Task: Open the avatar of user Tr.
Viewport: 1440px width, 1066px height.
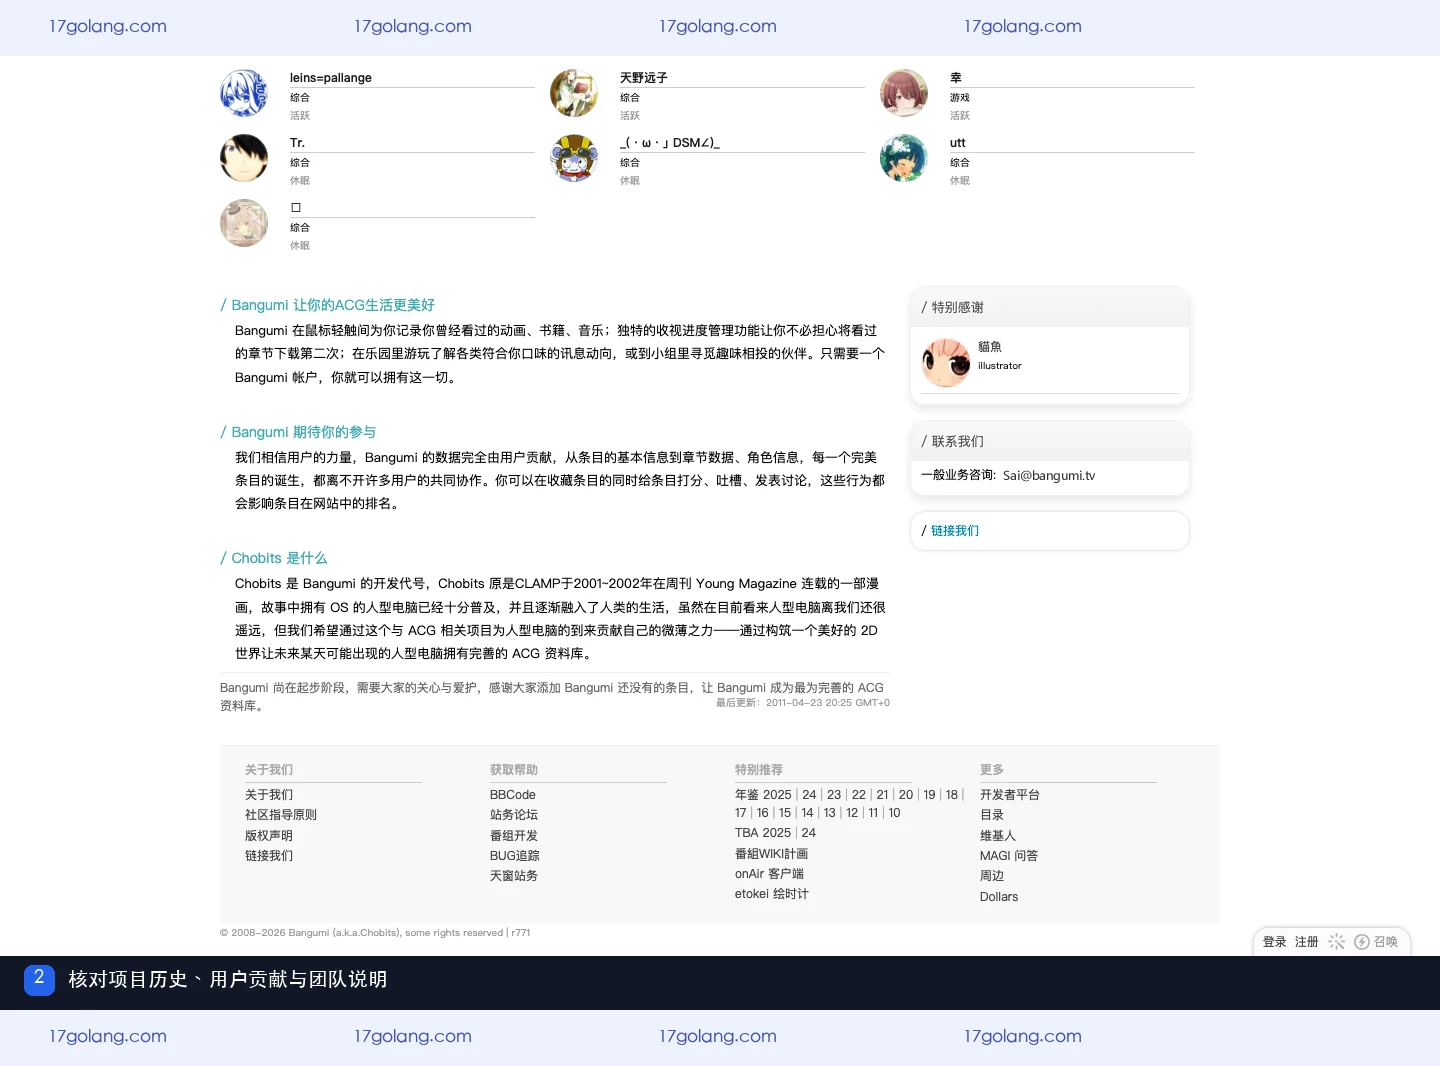Action: (x=244, y=158)
